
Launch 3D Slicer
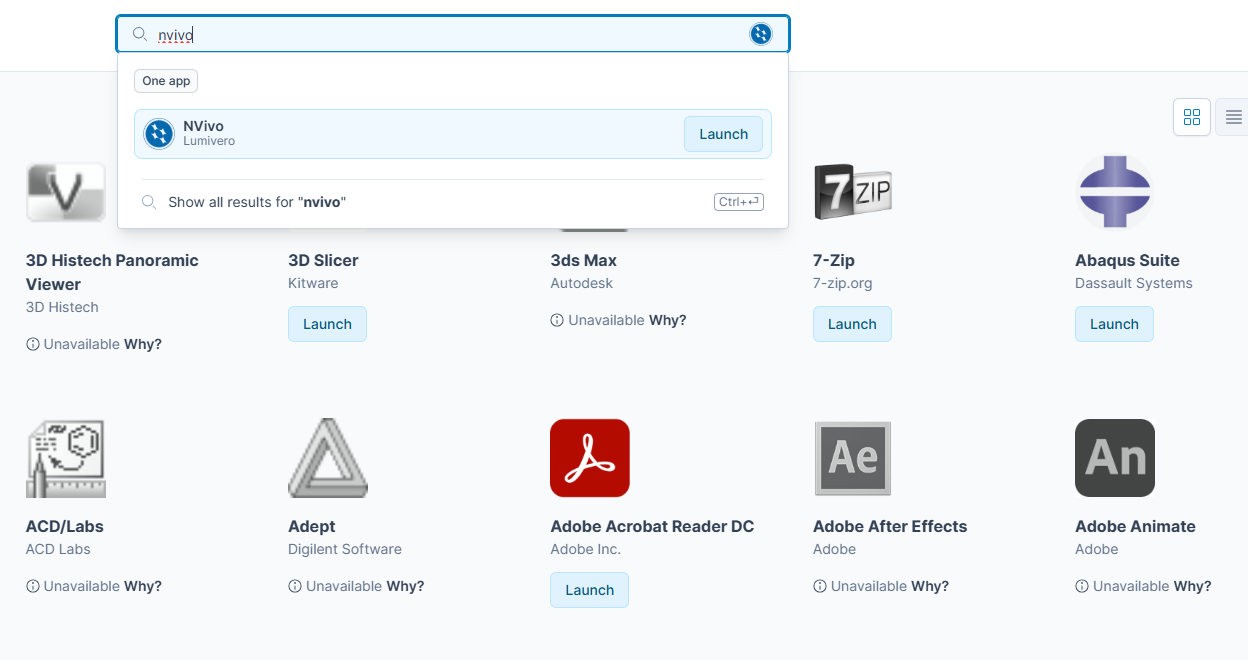[327, 324]
